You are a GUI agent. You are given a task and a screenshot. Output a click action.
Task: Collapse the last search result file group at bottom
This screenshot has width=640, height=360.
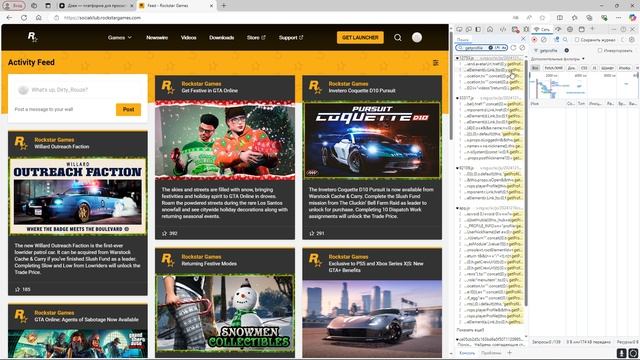[457, 339]
